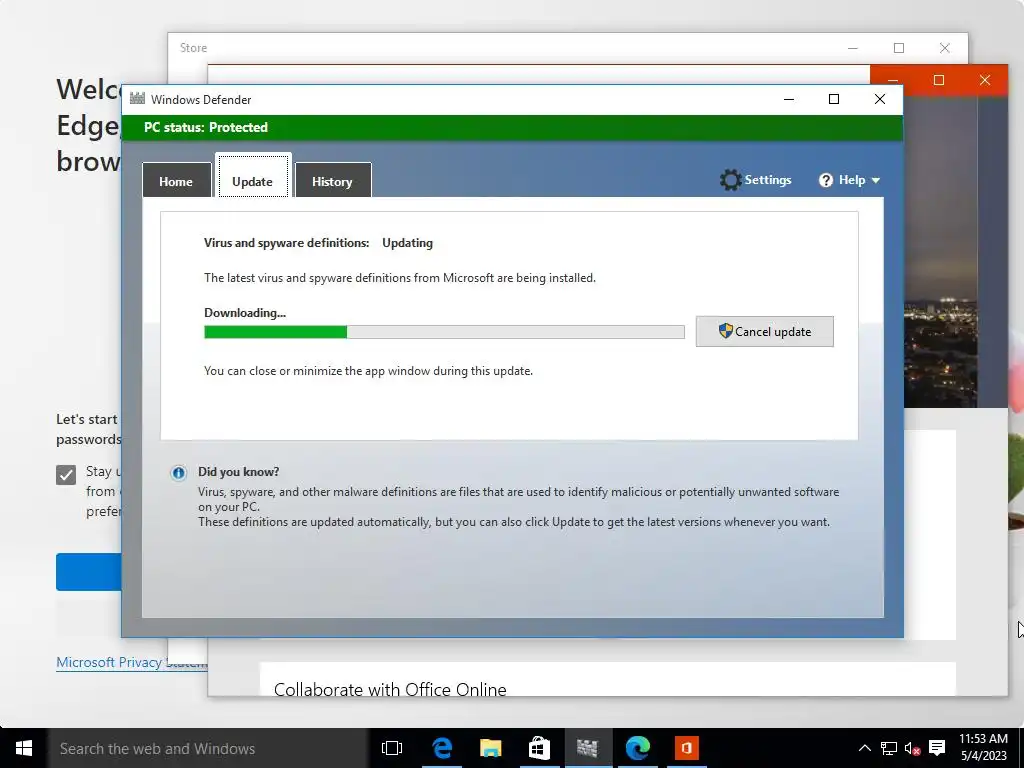Click the Did you know info icon
The image size is (1024, 768).
tap(178, 473)
